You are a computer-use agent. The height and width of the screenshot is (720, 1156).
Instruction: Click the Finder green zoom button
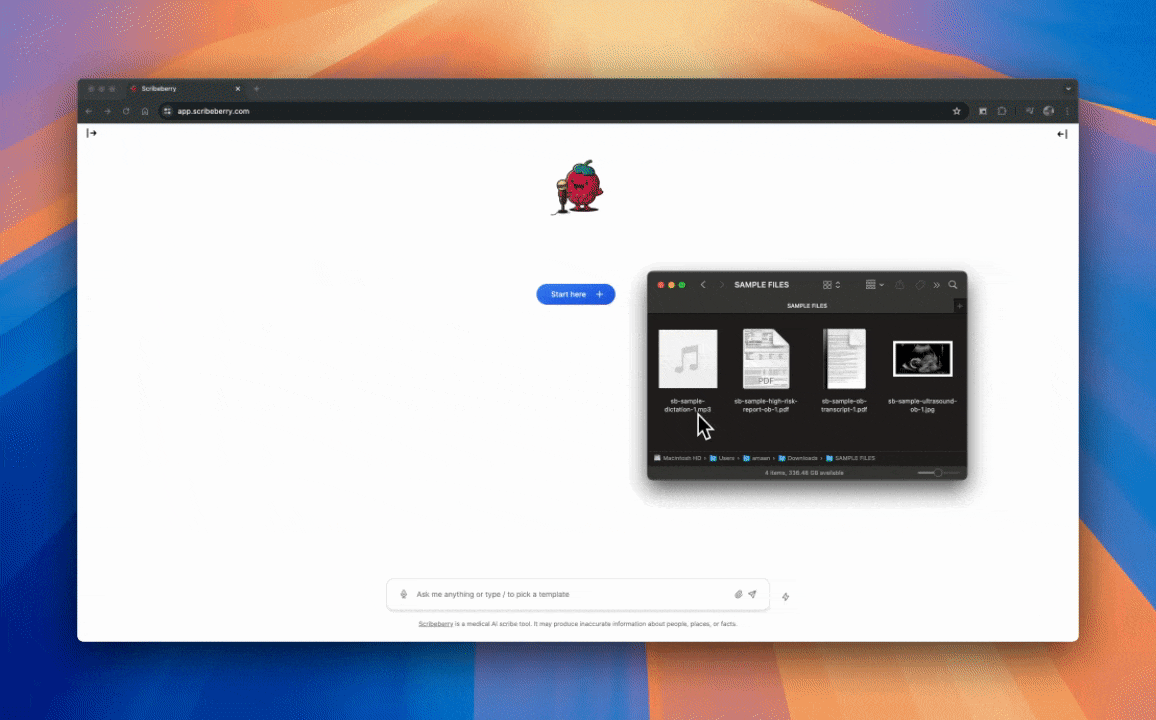point(682,284)
